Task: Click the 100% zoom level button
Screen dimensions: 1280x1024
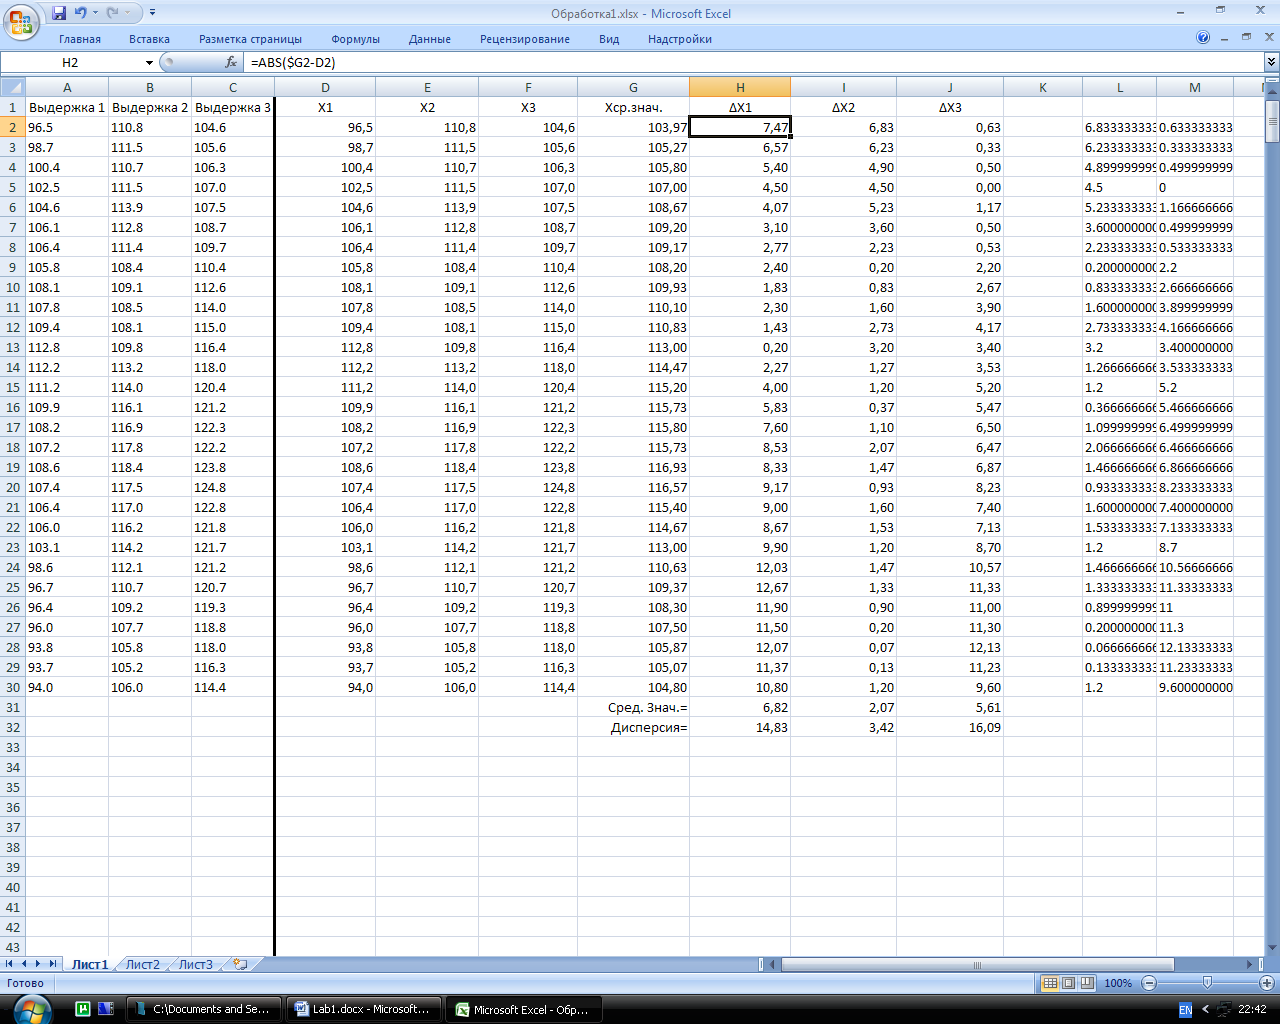Action: (1118, 983)
